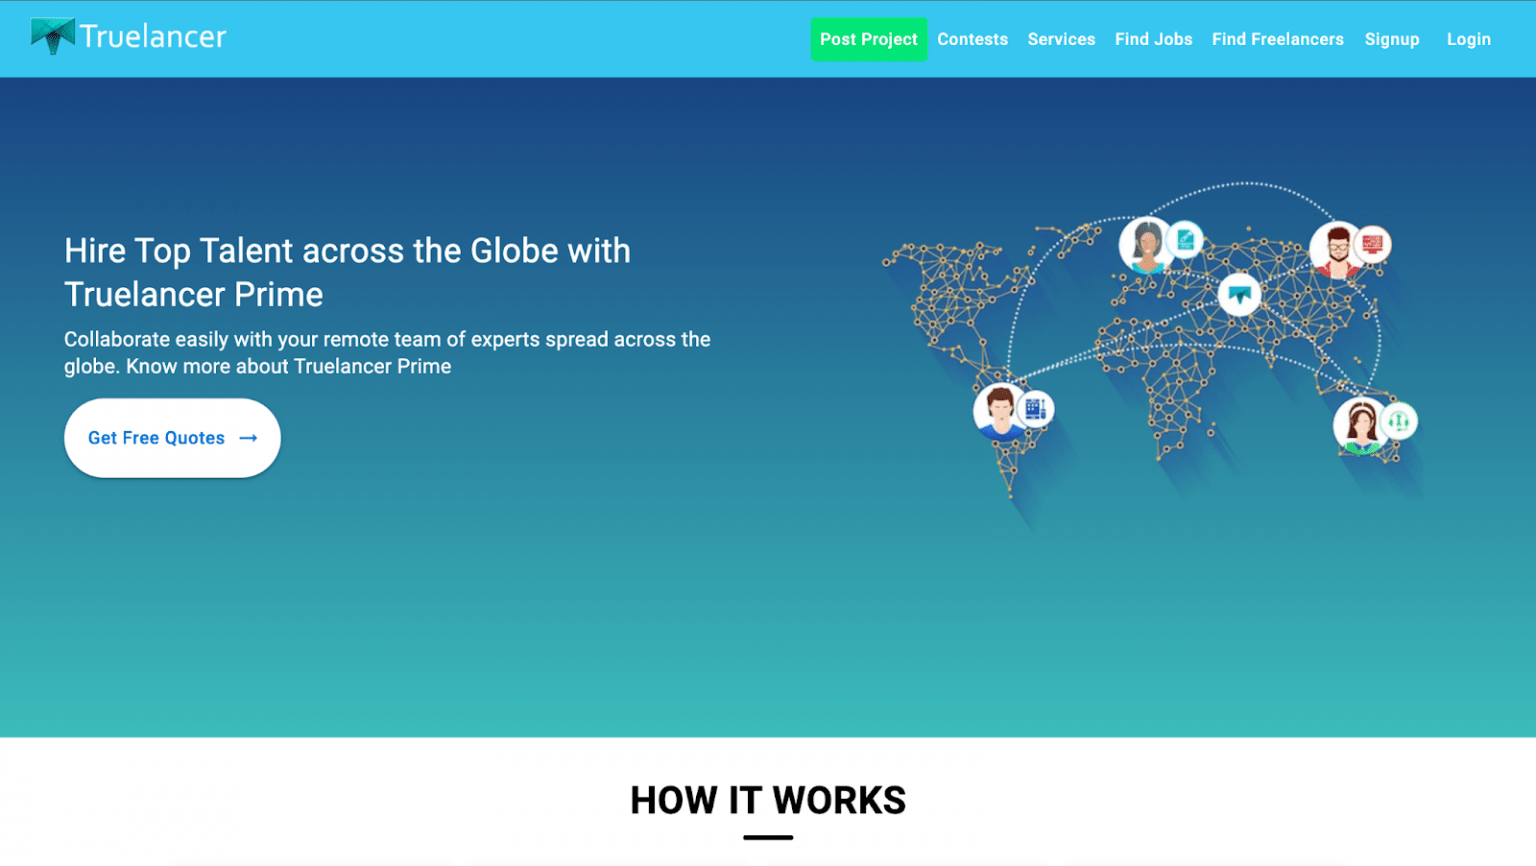This screenshot has width=1536, height=866.
Task: Select the female designer avatar with pen badge
Action: 1147,244
